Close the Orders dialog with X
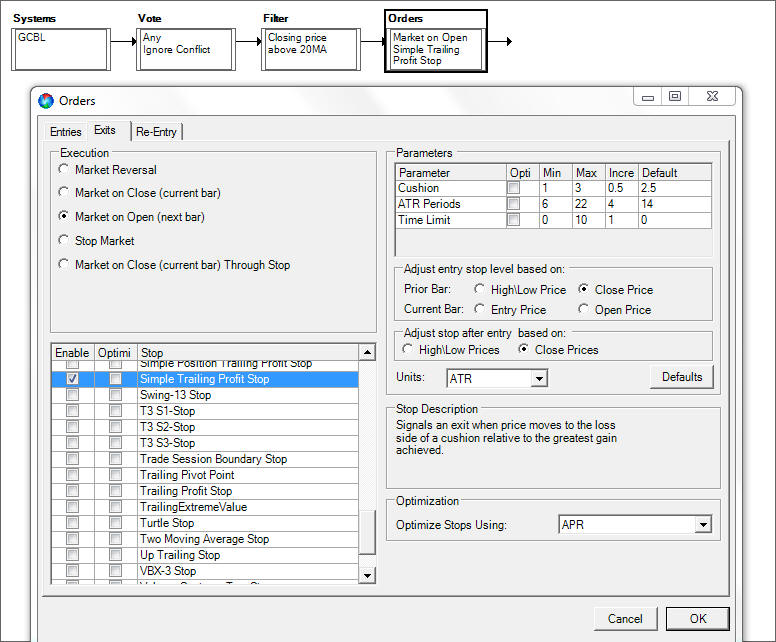Screen dimensions: 776x642 712,97
